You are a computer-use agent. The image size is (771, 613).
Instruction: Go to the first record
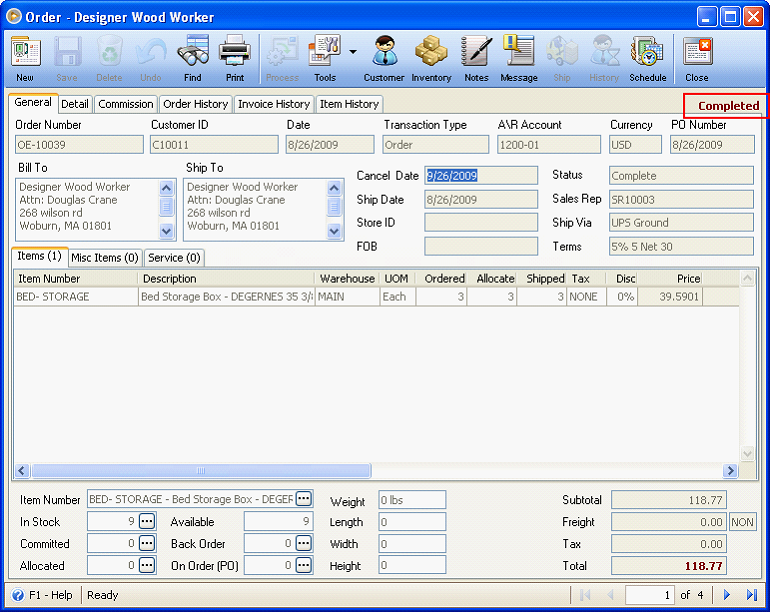[585, 595]
